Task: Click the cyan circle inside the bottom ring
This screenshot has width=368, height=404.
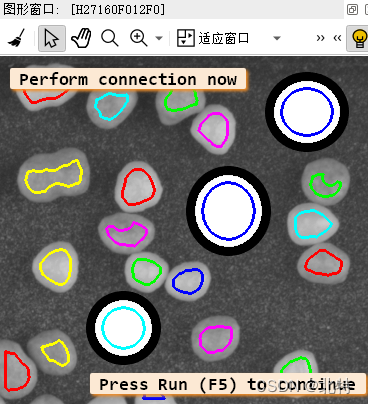Action: [x=123, y=328]
